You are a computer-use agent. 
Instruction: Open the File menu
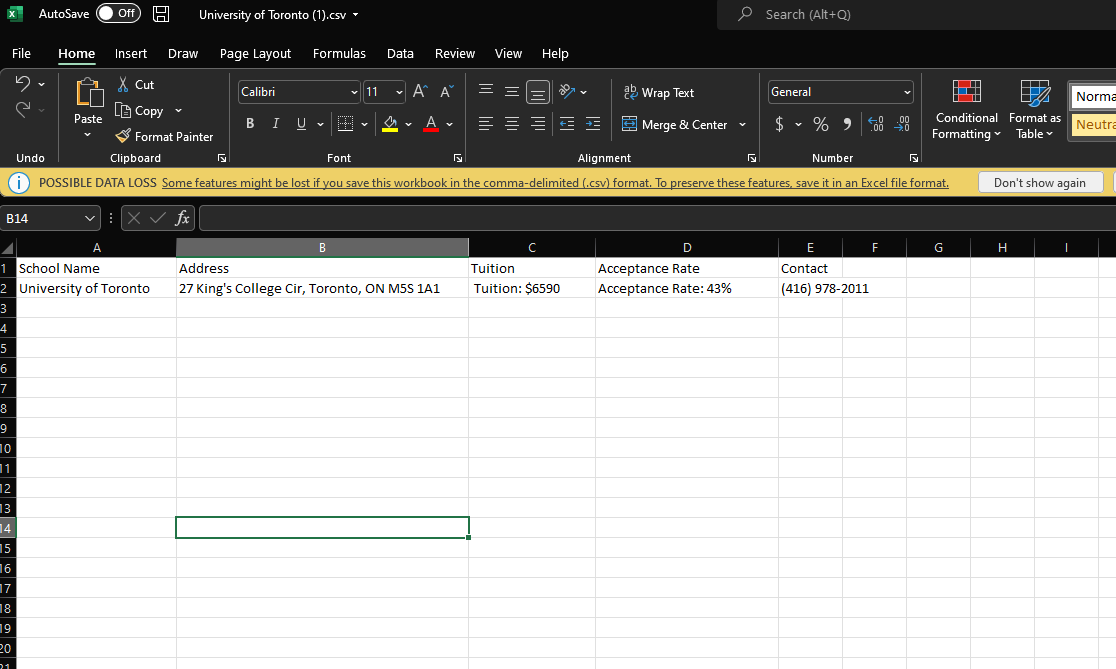[21, 53]
